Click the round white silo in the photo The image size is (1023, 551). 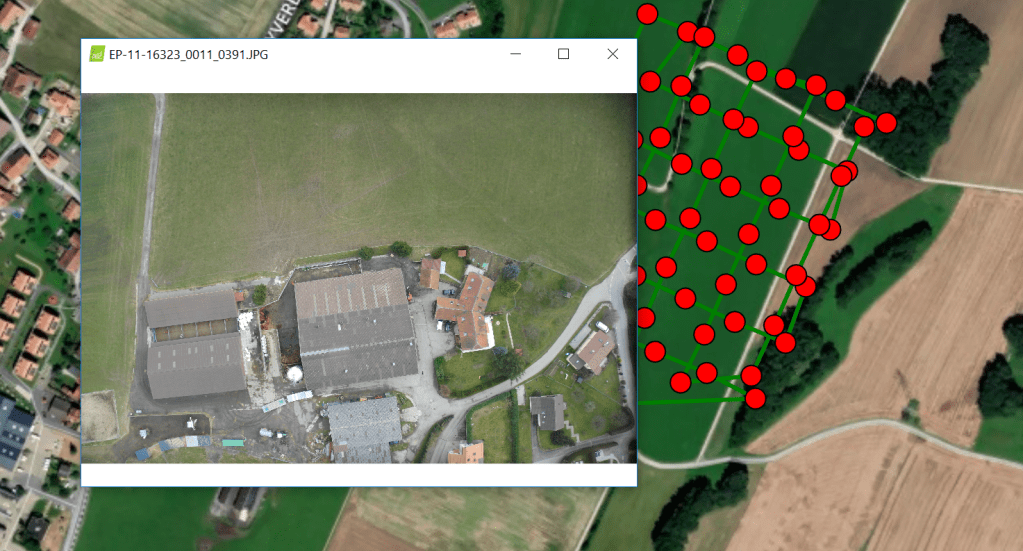295,374
